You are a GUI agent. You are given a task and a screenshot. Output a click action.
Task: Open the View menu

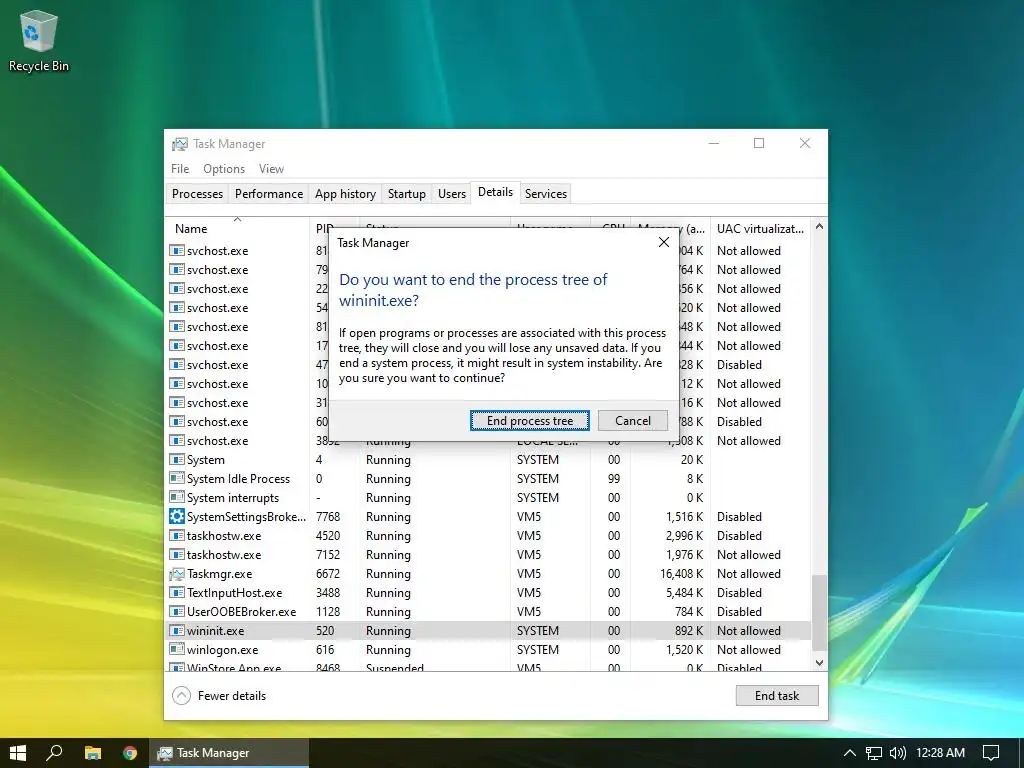[x=271, y=168]
